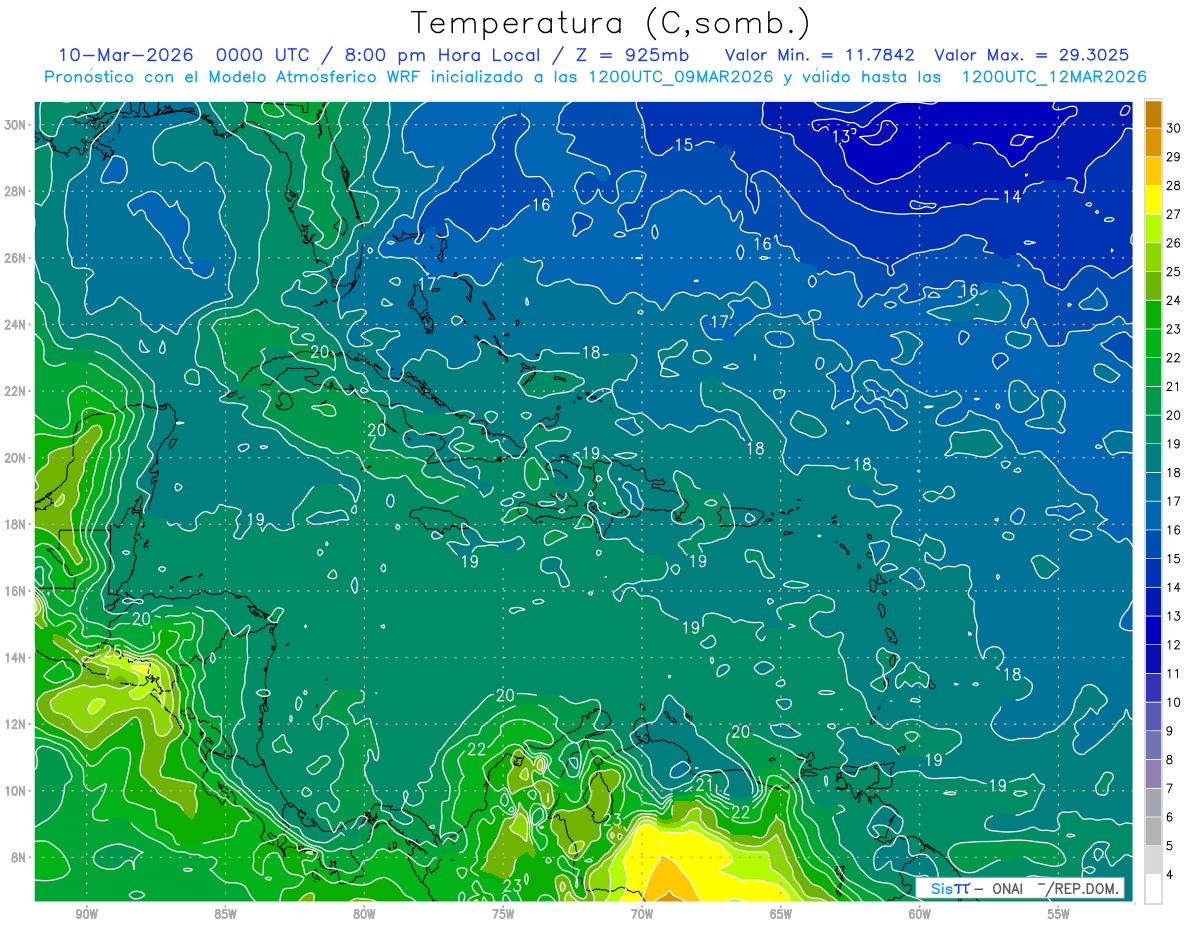The width and height of the screenshot is (1200, 927).
Task: Click the "24N" latitude axis label
Action: [16, 325]
